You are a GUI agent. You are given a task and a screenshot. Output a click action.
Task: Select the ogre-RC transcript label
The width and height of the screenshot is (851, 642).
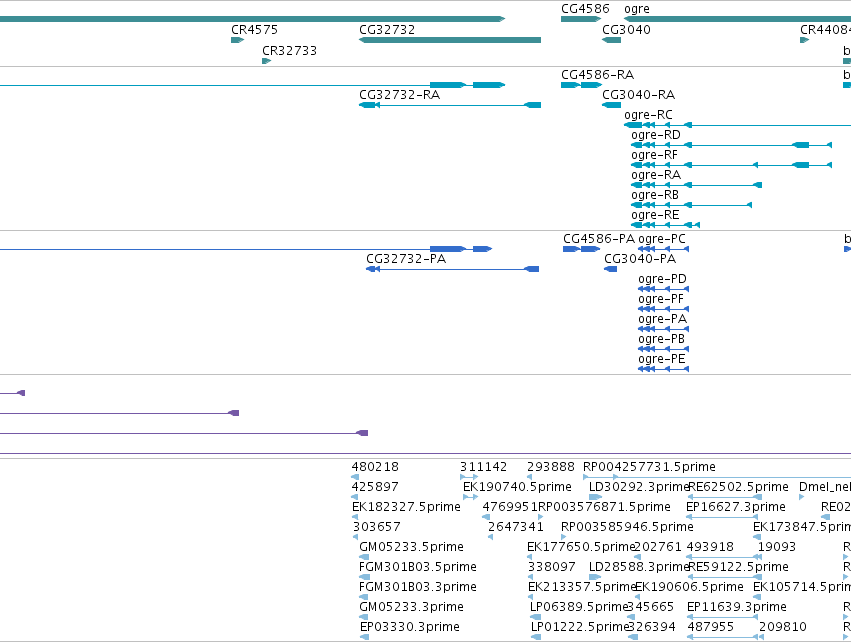pos(648,115)
